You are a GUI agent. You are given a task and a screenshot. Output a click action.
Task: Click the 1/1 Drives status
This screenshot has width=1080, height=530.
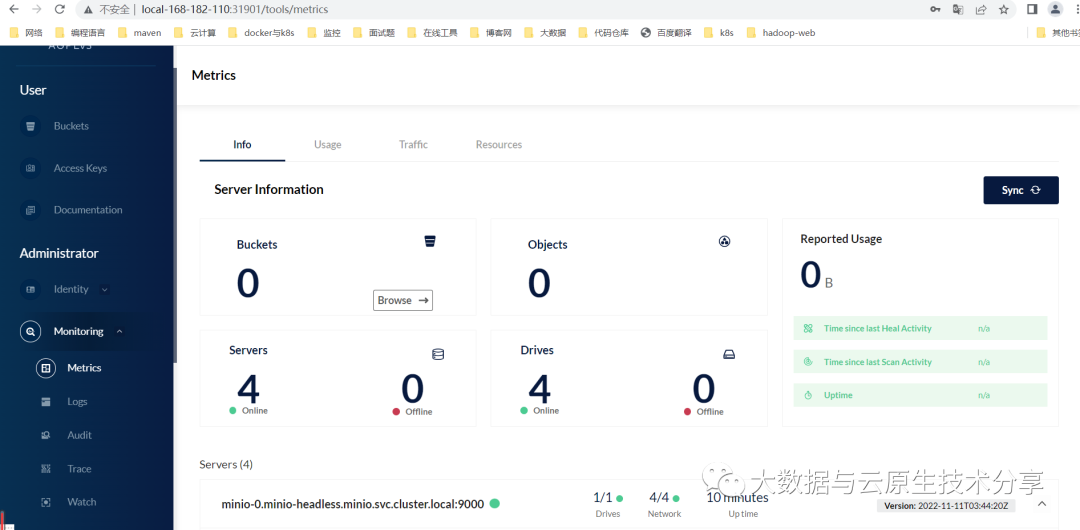608,504
